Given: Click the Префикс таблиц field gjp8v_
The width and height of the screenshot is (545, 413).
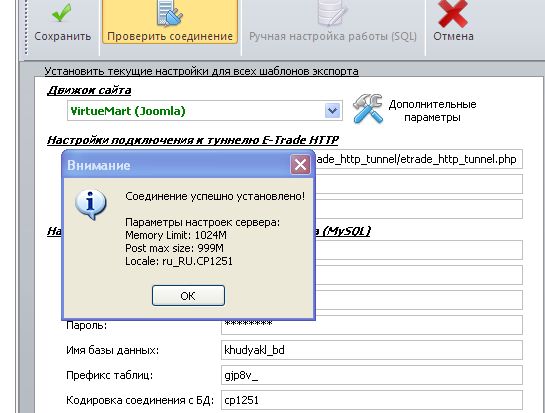Looking at the screenshot, I should coord(372,375).
